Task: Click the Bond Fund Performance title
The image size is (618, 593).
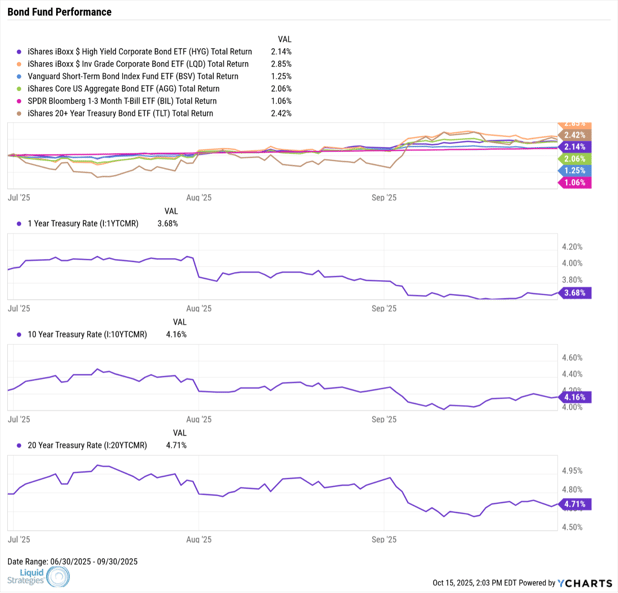Action: 60,12
